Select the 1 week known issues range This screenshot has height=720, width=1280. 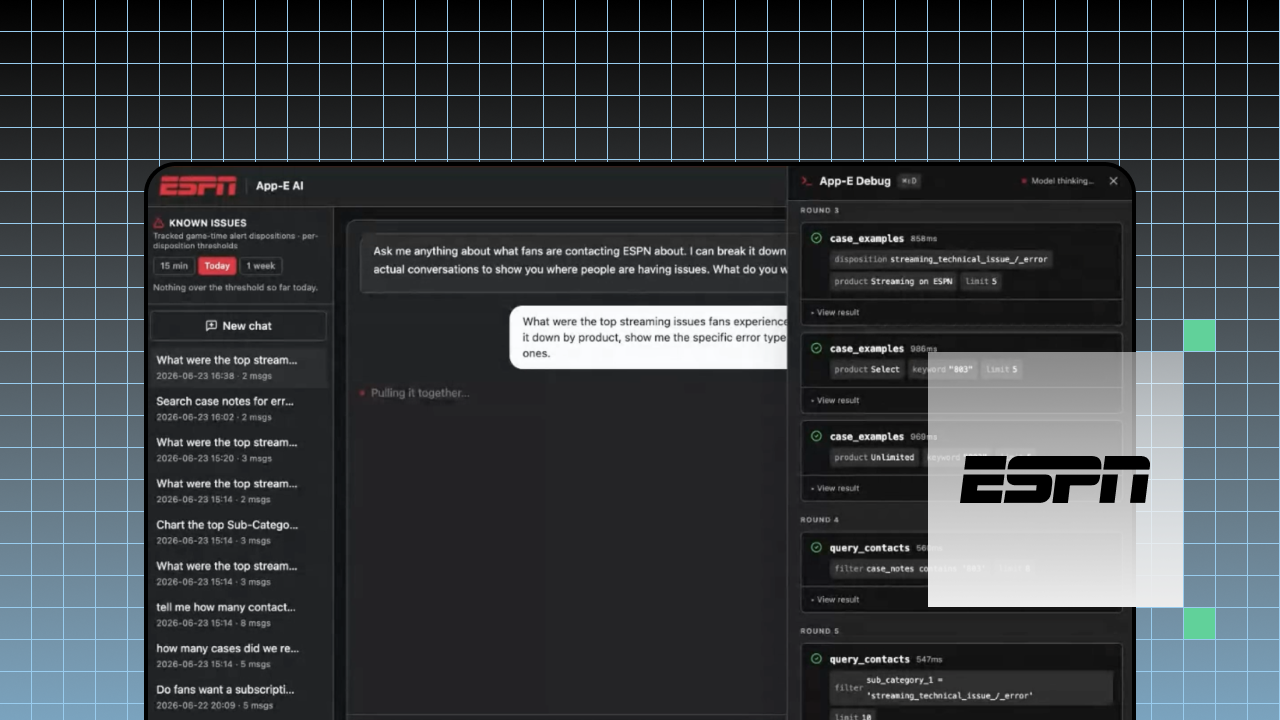click(261, 266)
